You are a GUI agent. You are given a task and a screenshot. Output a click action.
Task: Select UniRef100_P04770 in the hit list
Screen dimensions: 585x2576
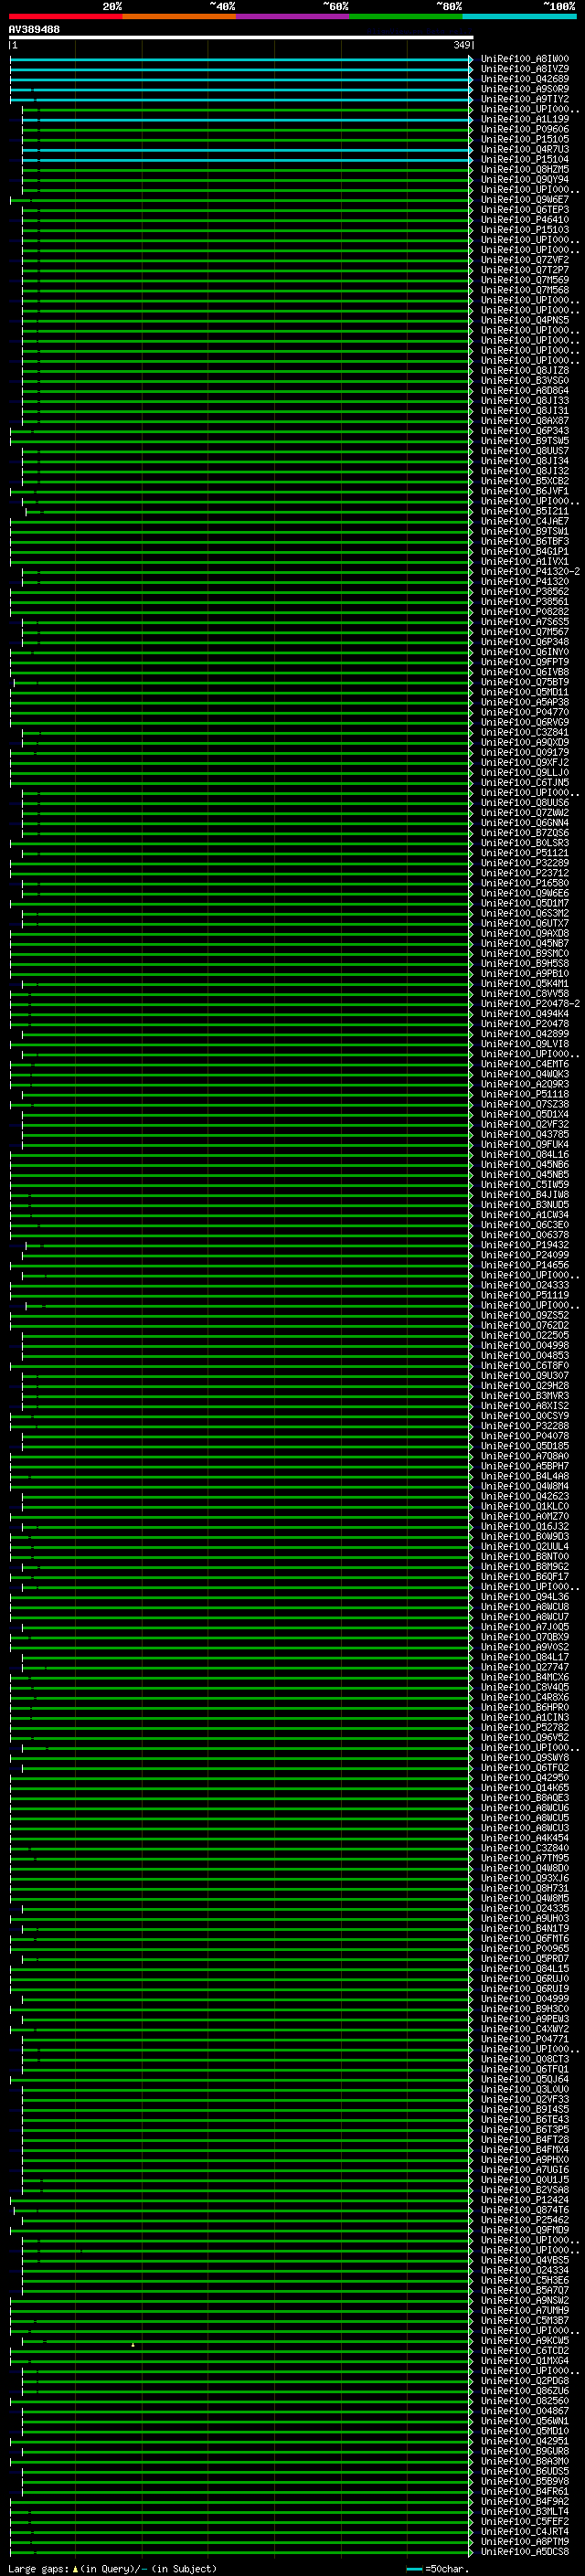tap(524, 713)
